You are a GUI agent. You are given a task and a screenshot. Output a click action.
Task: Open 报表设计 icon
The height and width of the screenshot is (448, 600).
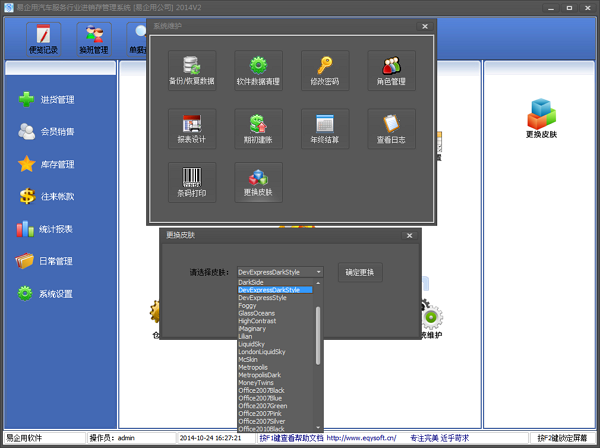click(192, 129)
